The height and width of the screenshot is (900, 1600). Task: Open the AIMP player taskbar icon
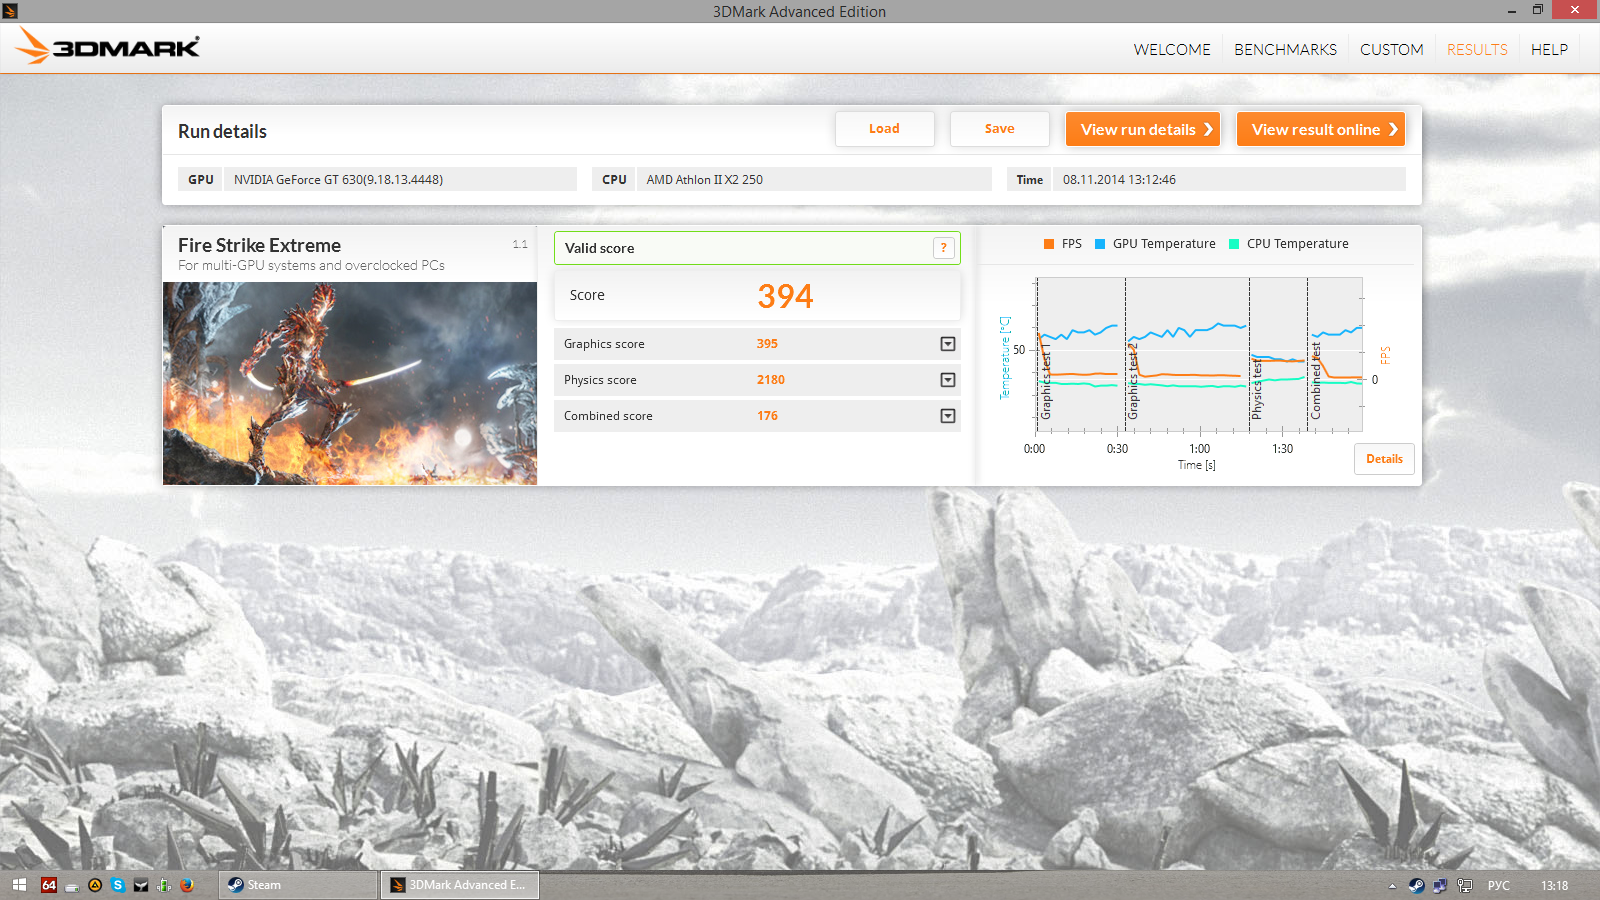[x=95, y=885]
